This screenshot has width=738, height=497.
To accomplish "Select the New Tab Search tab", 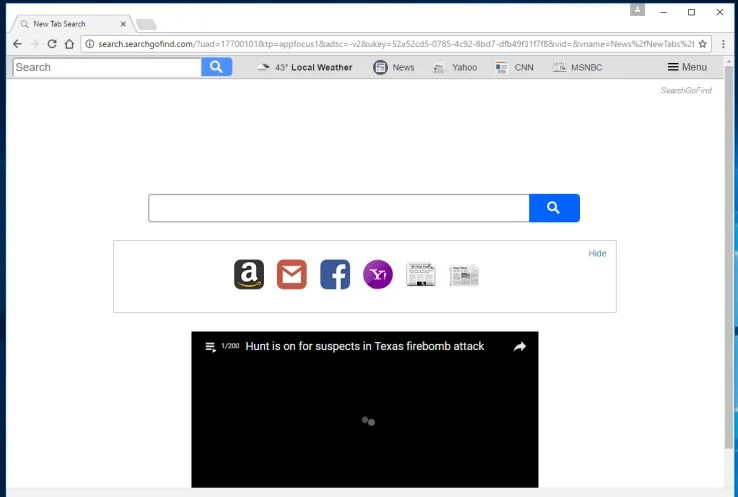I will [71, 24].
